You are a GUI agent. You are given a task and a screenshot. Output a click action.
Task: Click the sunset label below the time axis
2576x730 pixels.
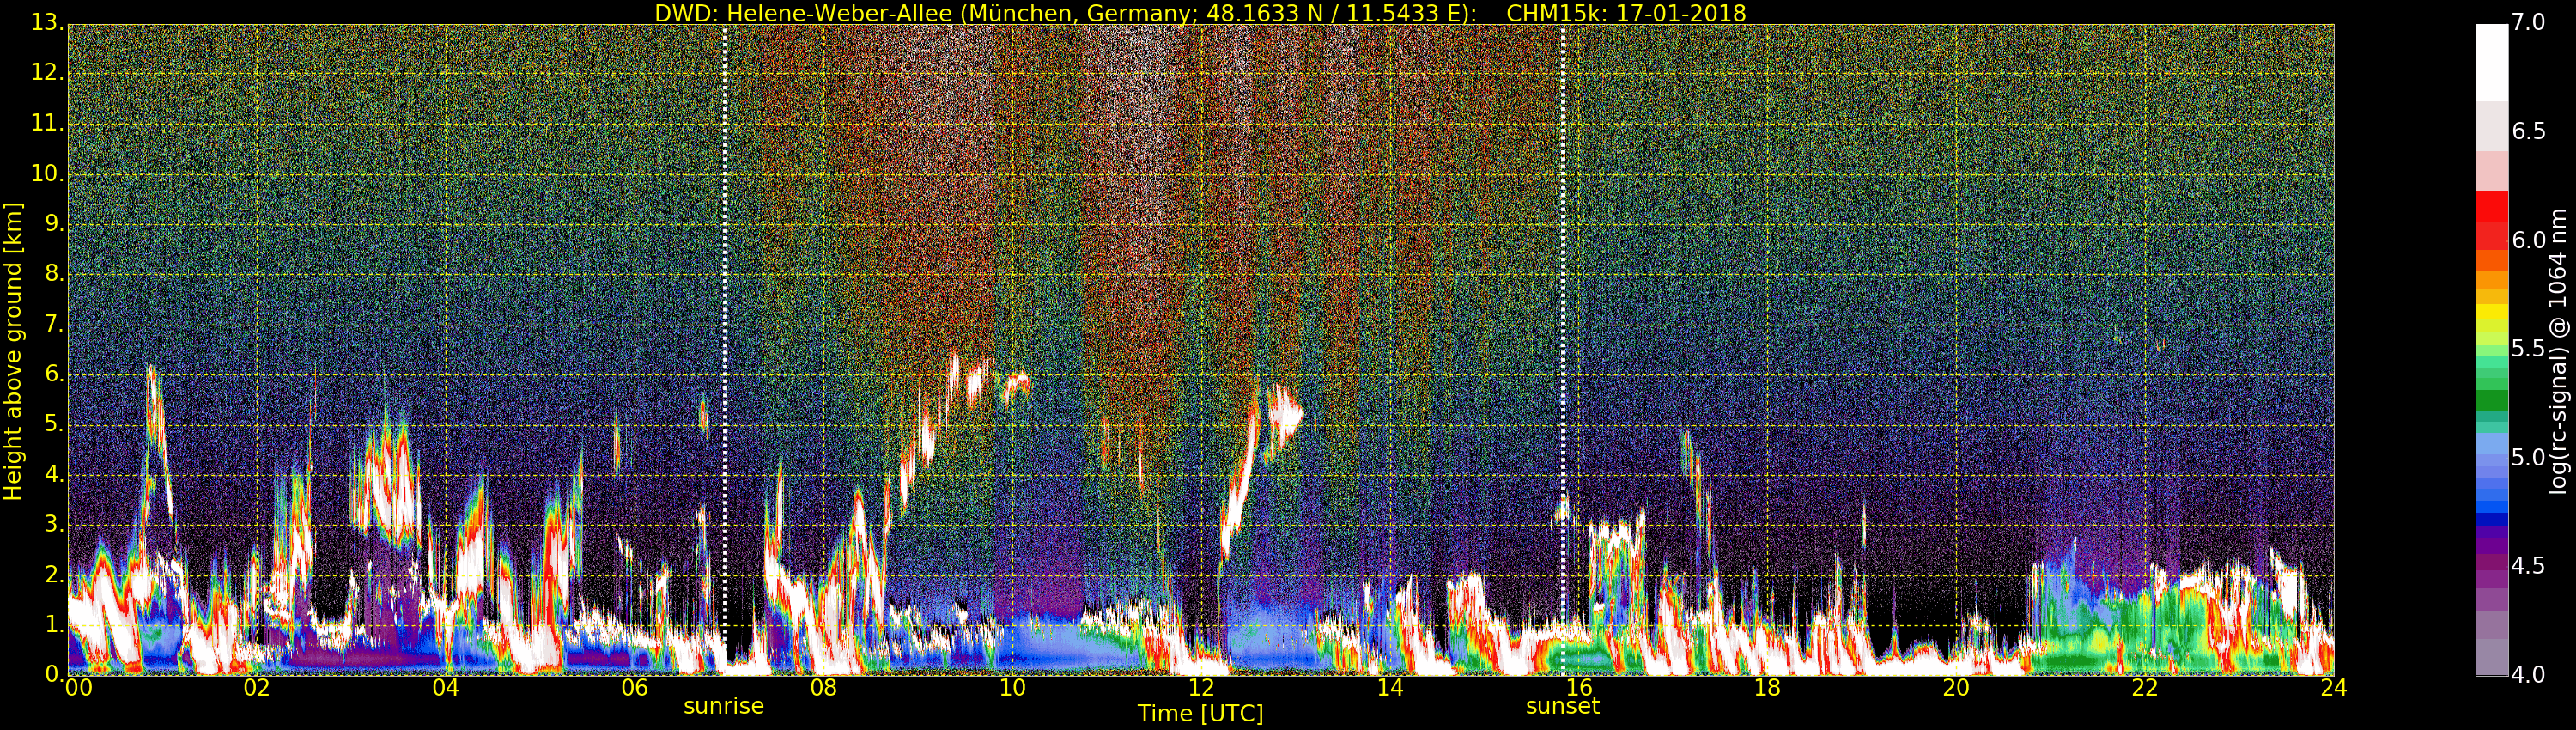1562,706
